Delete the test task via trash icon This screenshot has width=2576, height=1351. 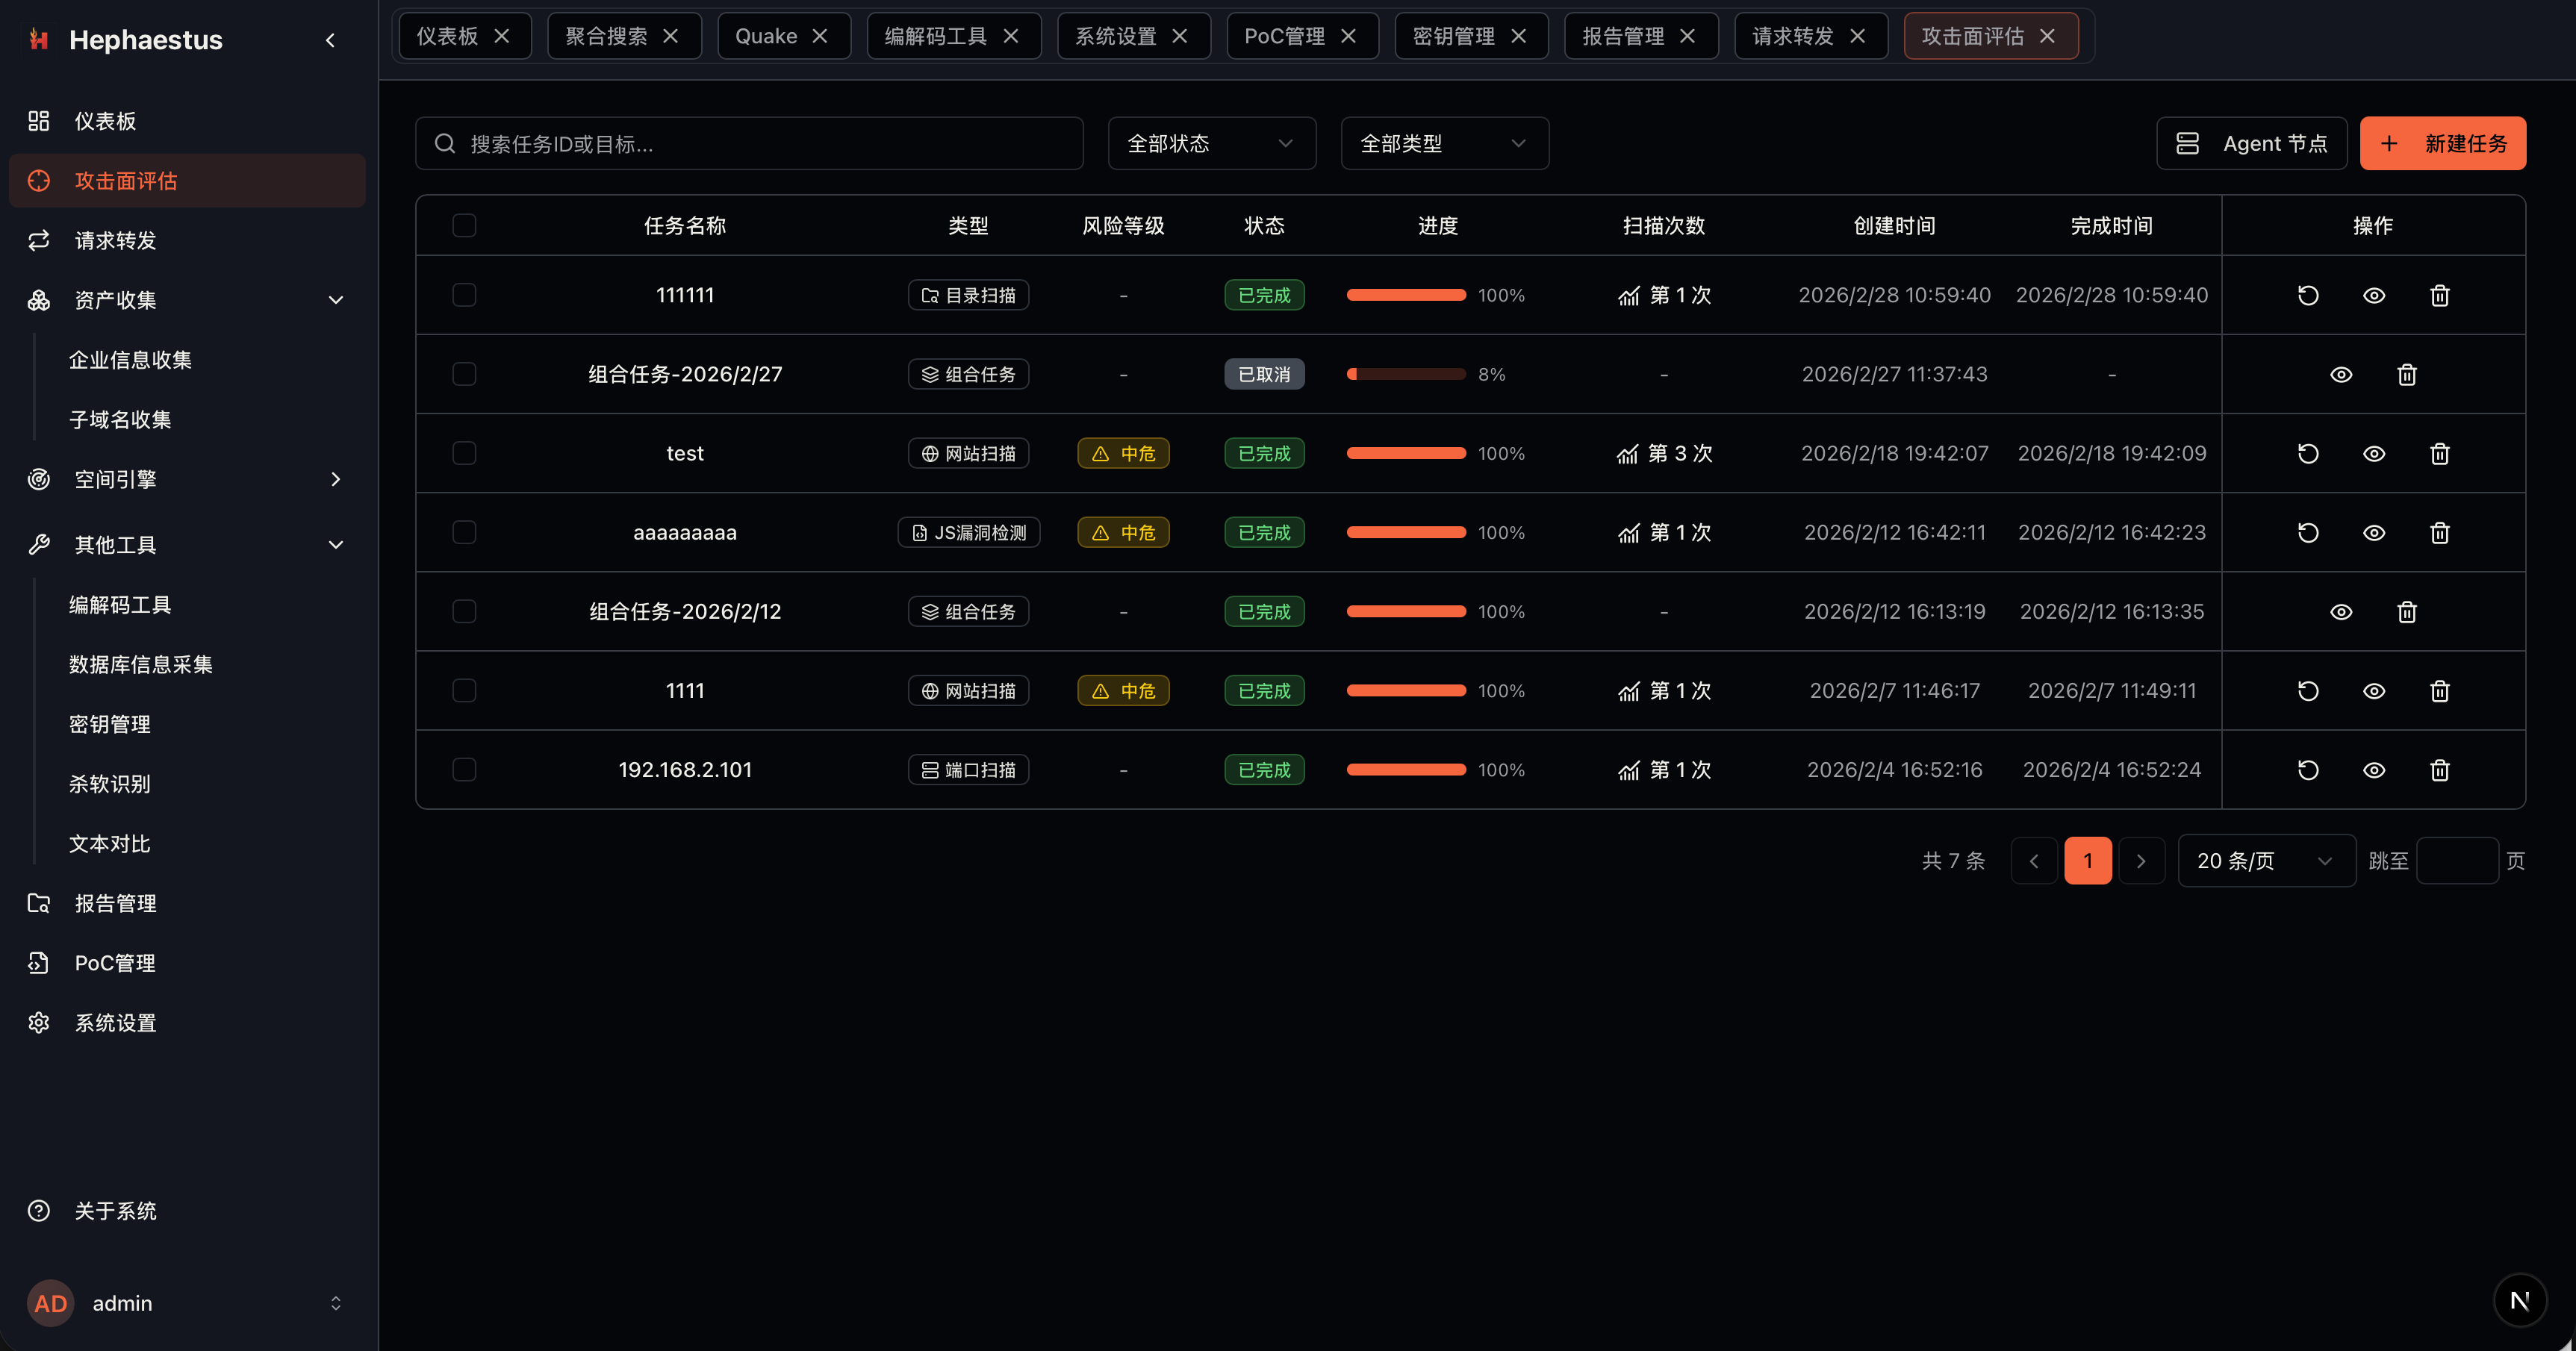pos(2439,453)
